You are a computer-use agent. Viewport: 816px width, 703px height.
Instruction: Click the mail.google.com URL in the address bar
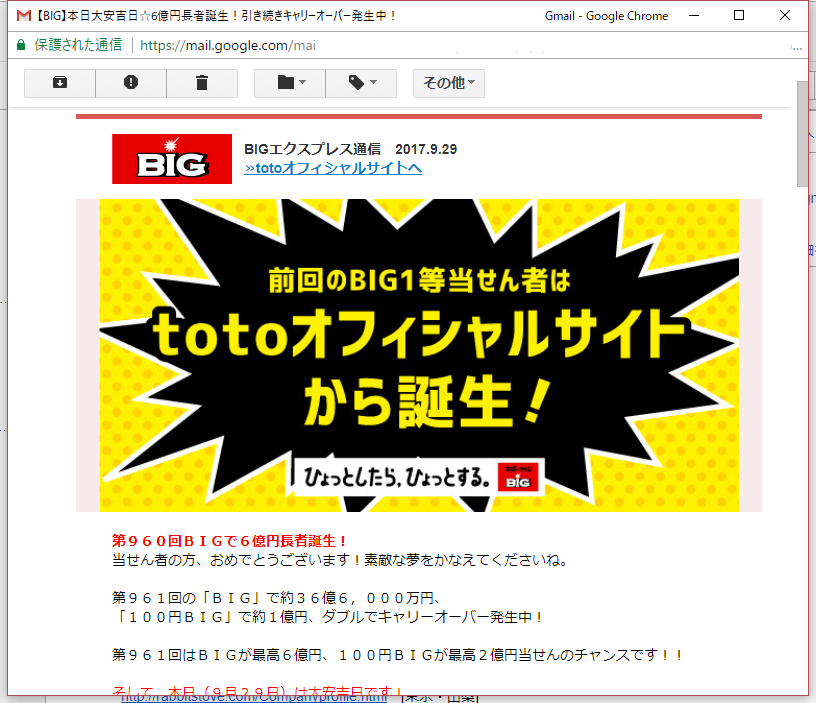point(227,45)
